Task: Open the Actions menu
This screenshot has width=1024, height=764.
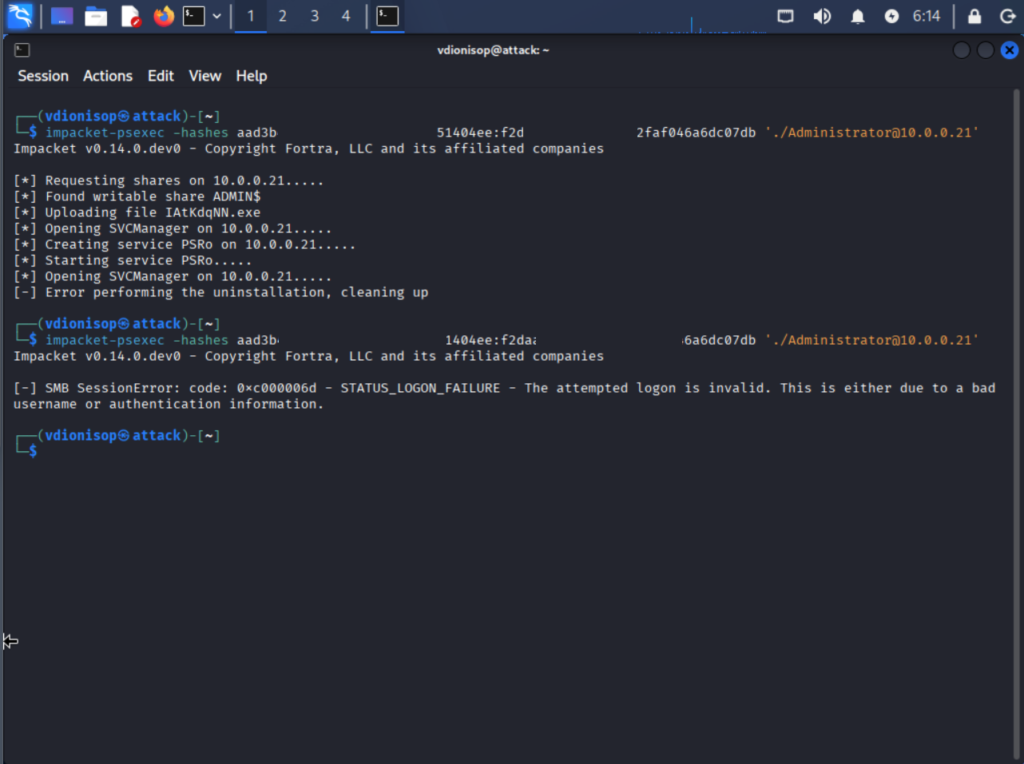Action: (108, 76)
